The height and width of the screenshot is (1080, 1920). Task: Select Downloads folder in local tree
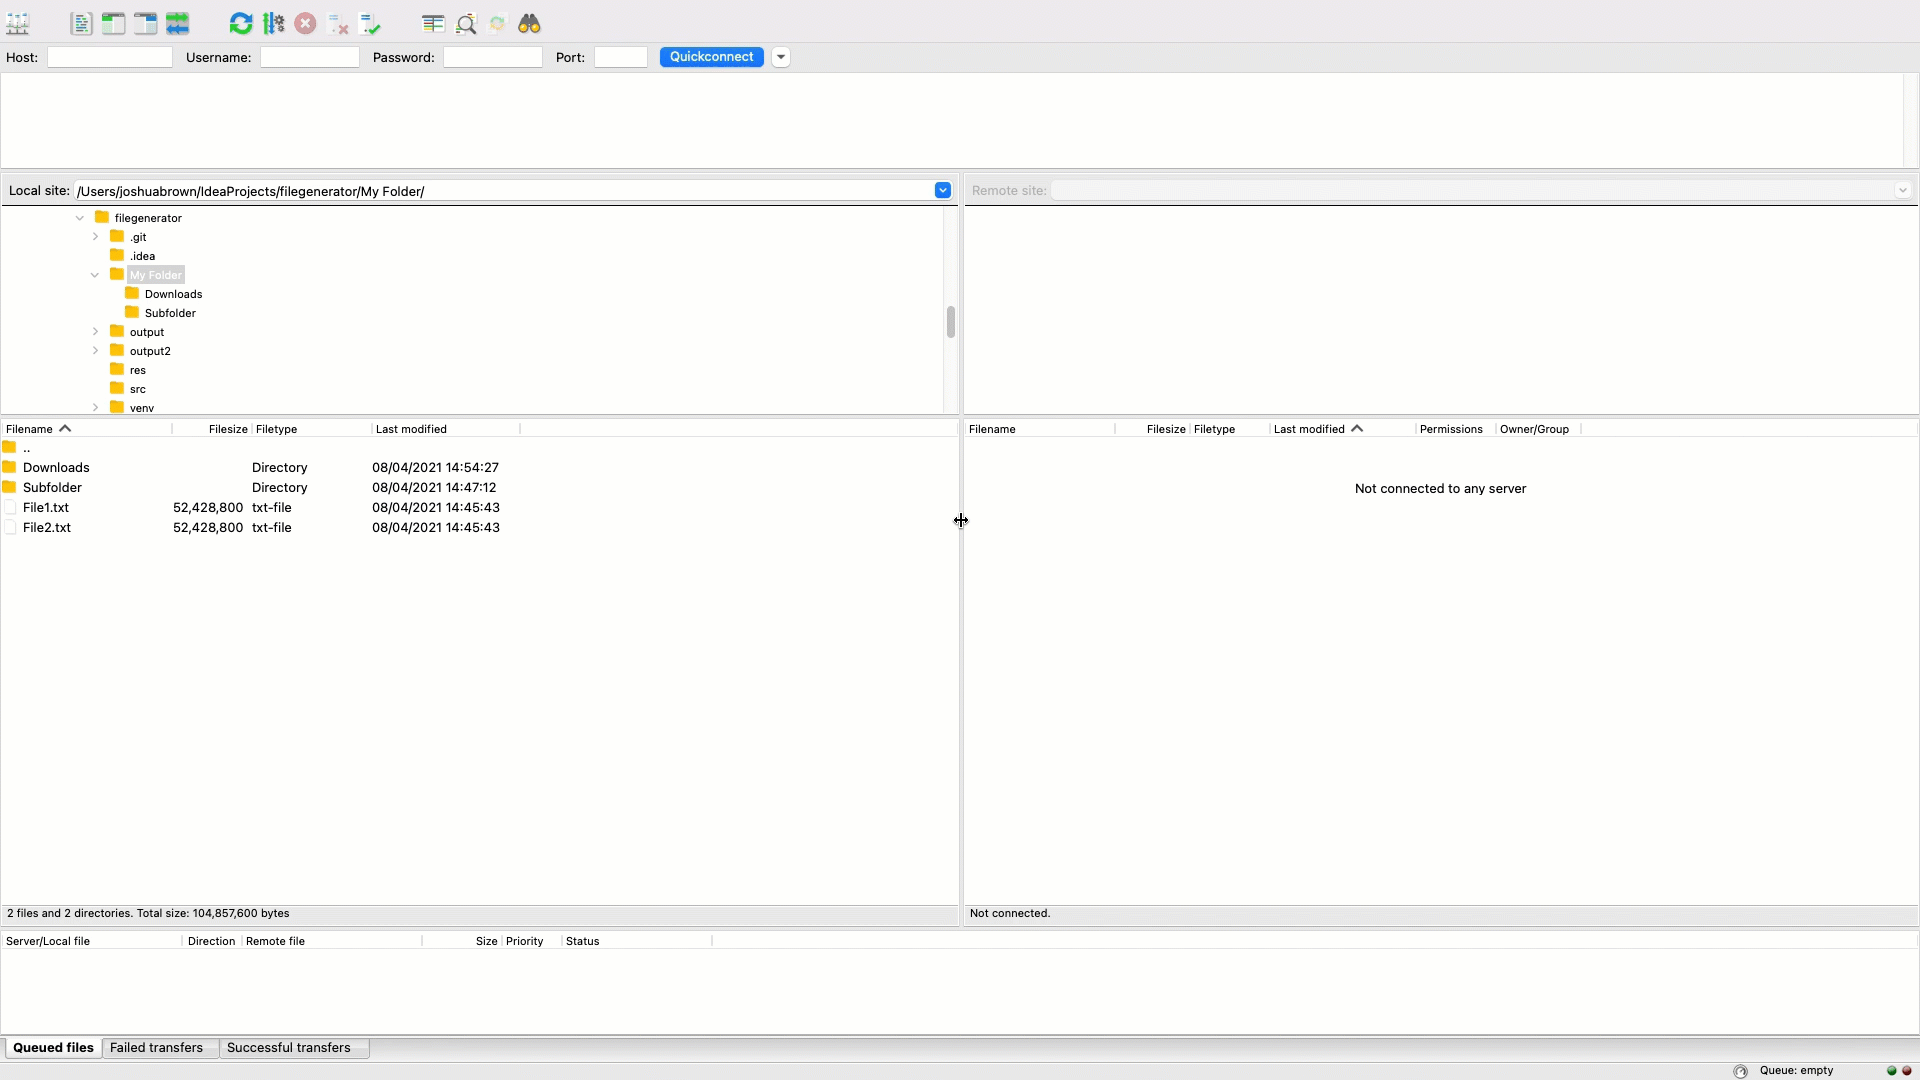tap(173, 294)
